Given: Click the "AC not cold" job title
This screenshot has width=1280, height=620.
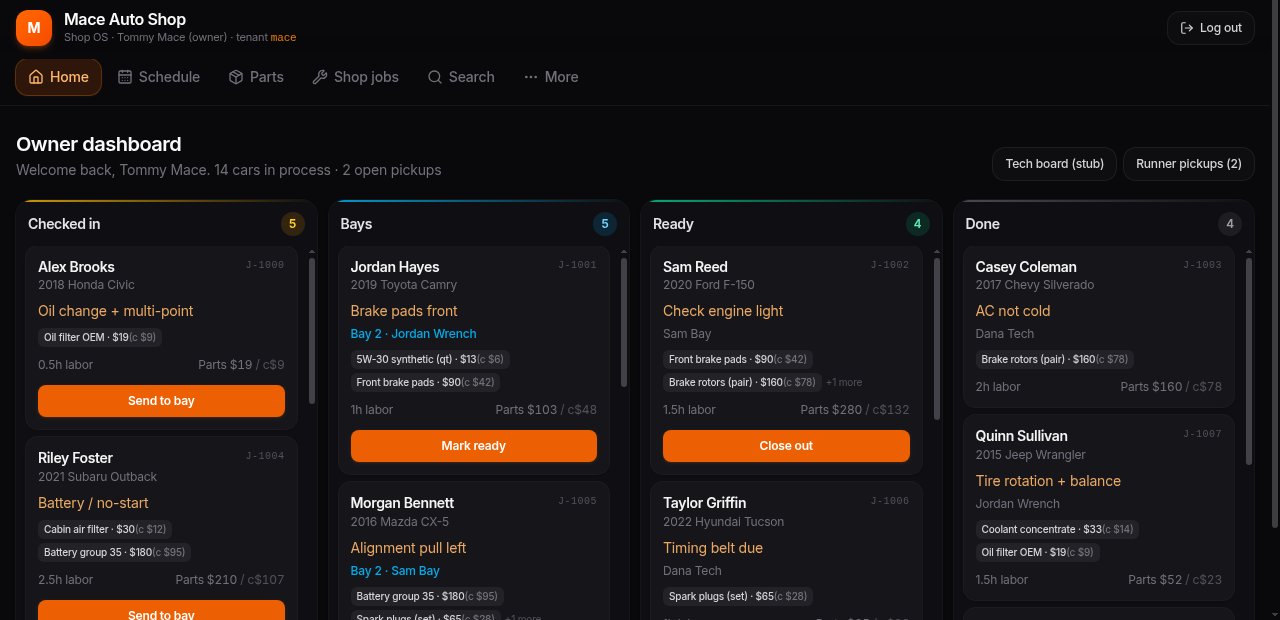Looking at the screenshot, I should coord(1013,311).
